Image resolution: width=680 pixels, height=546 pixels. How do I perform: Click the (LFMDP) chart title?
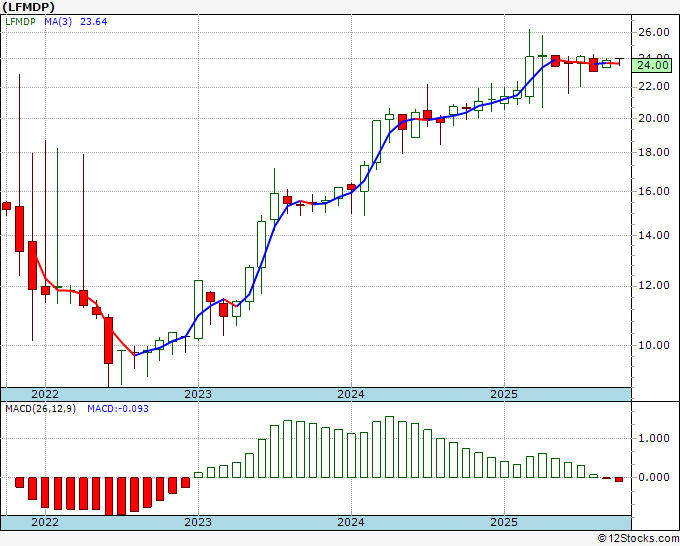[x=28, y=7]
